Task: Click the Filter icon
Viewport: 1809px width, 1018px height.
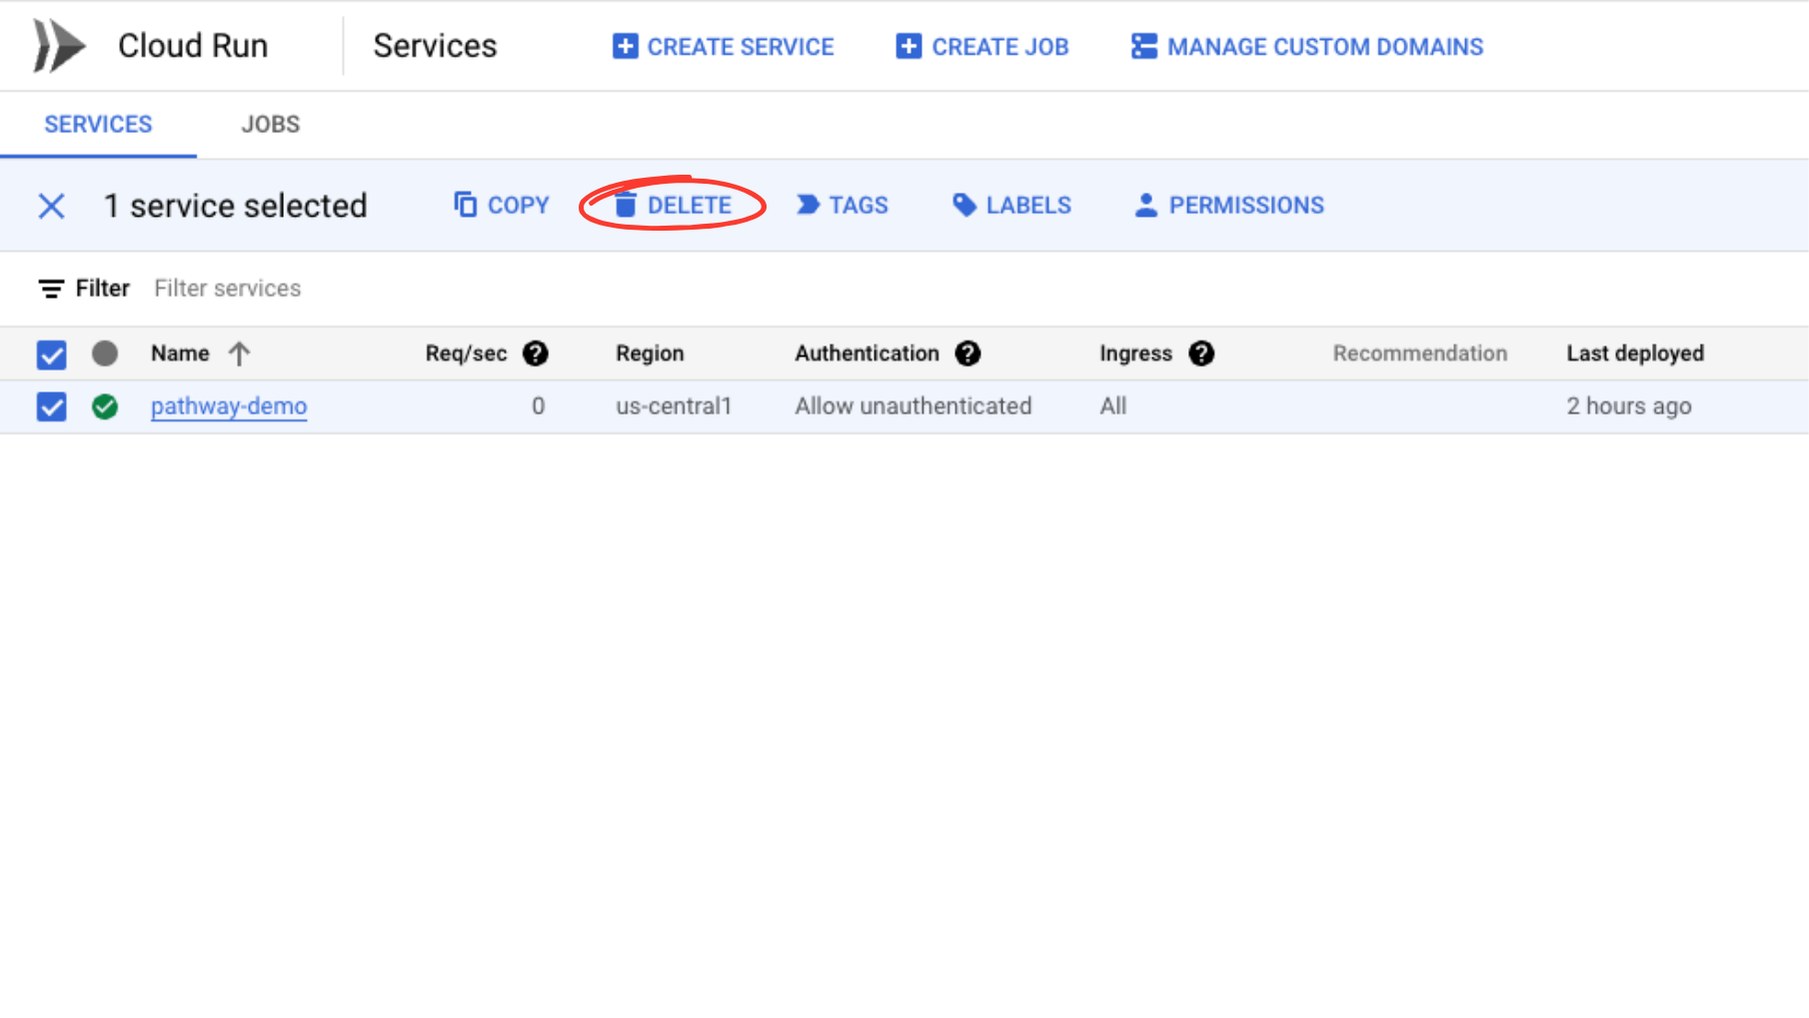Action: 51,289
